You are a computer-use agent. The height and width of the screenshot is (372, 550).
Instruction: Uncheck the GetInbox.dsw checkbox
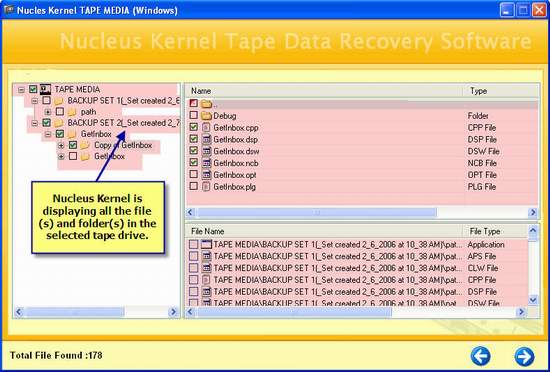click(x=194, y=150)
